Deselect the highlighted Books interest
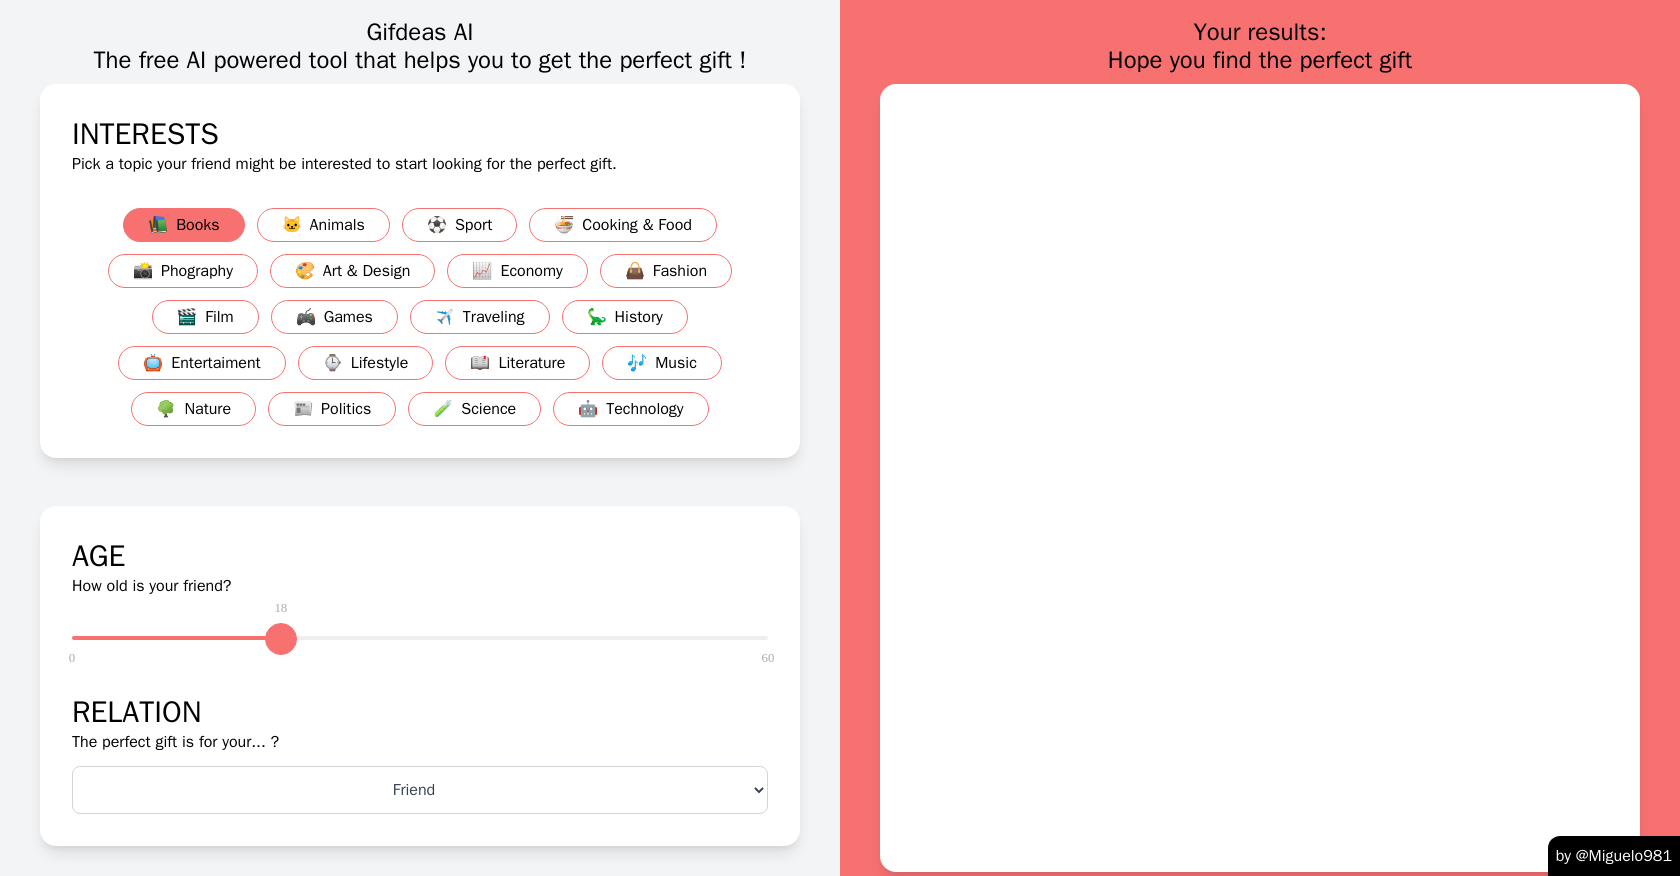 click(x=184, y=225)
